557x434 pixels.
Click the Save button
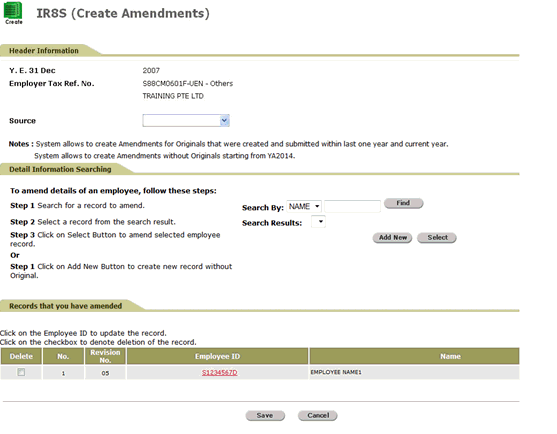pyautogui.click(x=265, y=416)
